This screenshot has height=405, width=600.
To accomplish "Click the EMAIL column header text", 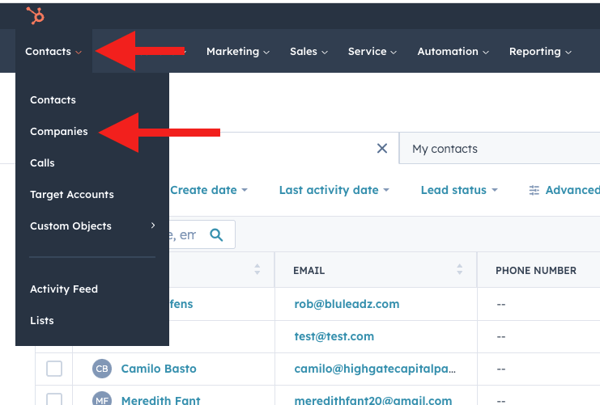I will point(309,270).
